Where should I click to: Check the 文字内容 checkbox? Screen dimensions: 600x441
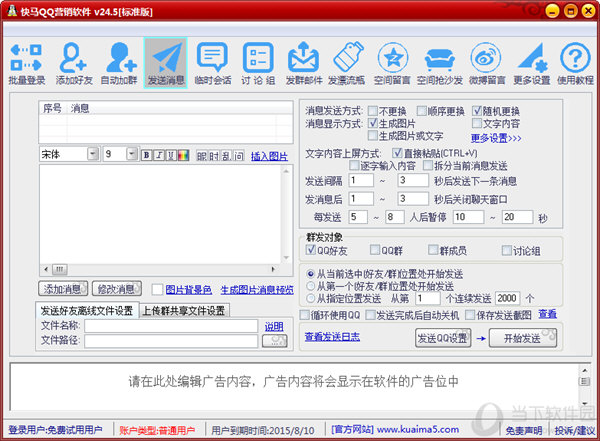point(477,123)
